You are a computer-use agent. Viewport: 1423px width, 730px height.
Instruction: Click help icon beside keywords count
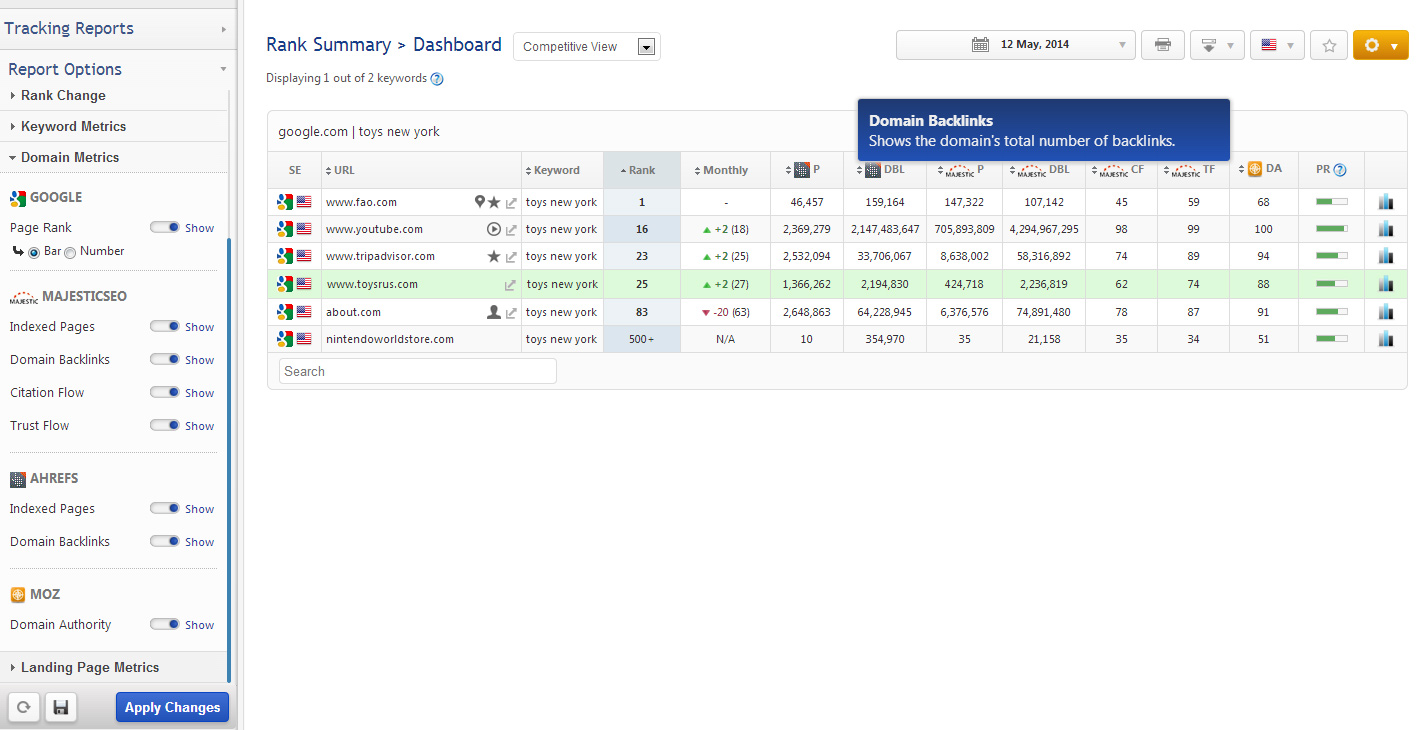437,78
